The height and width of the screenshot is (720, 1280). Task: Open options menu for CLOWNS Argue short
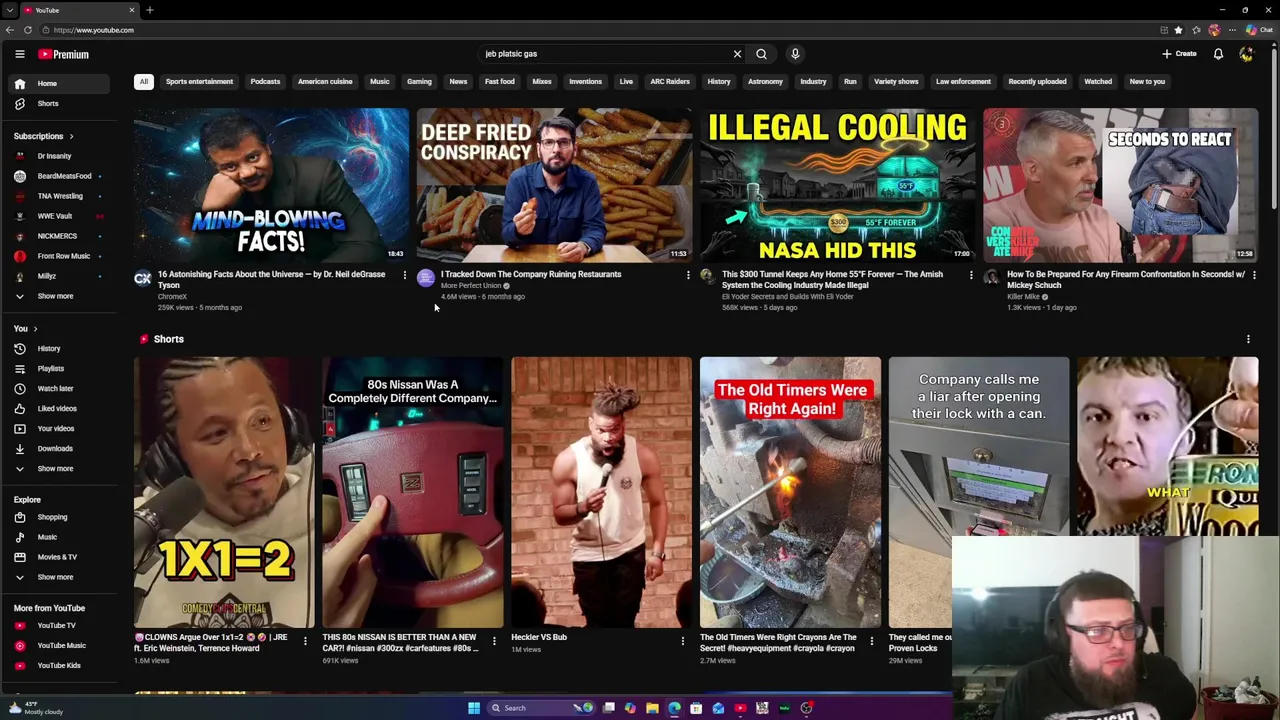pos(305,641)
